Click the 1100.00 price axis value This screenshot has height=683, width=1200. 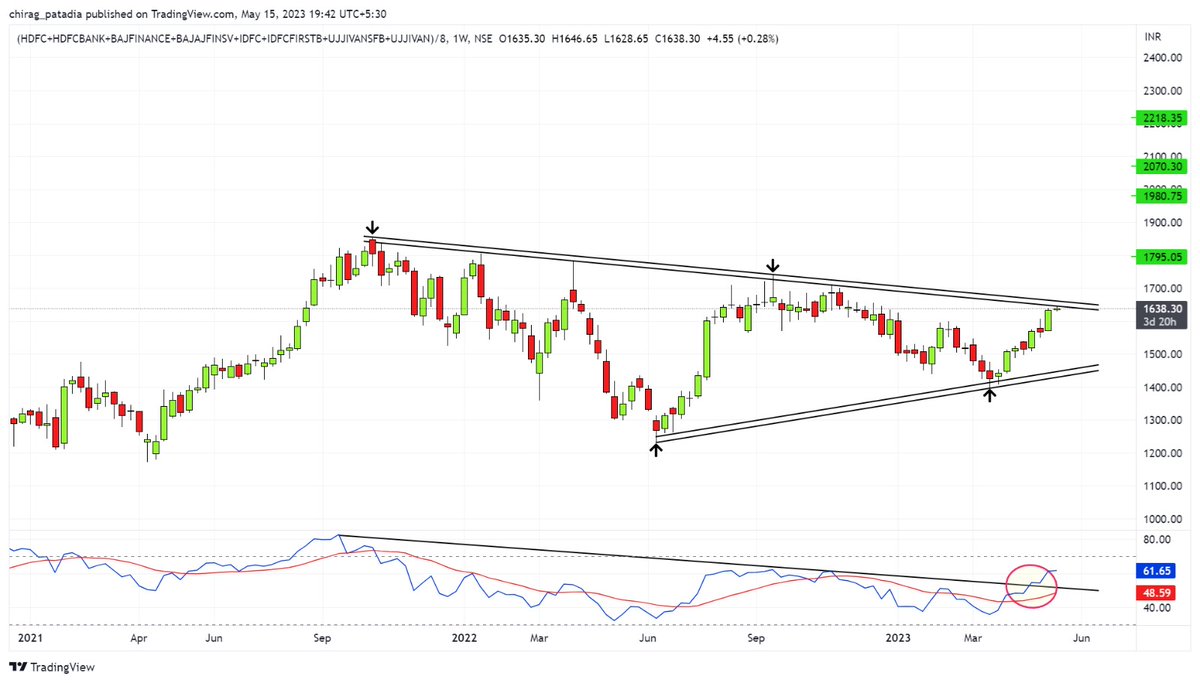pos(1163,487)
